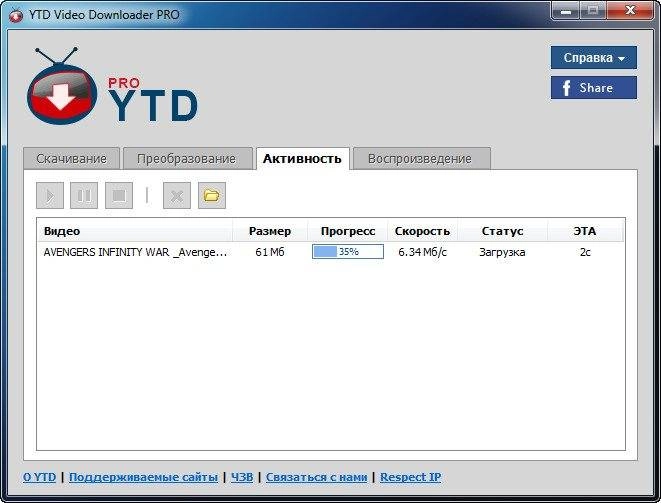This screenshot has height=503, width=661.
Task: Select the Активность tab
Action: pos(302,159)
